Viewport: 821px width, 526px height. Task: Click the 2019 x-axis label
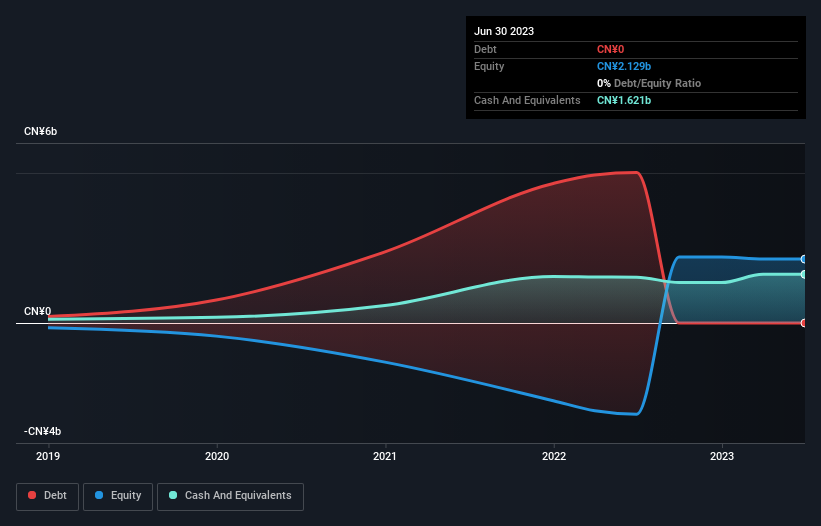[x=48, y=456]
